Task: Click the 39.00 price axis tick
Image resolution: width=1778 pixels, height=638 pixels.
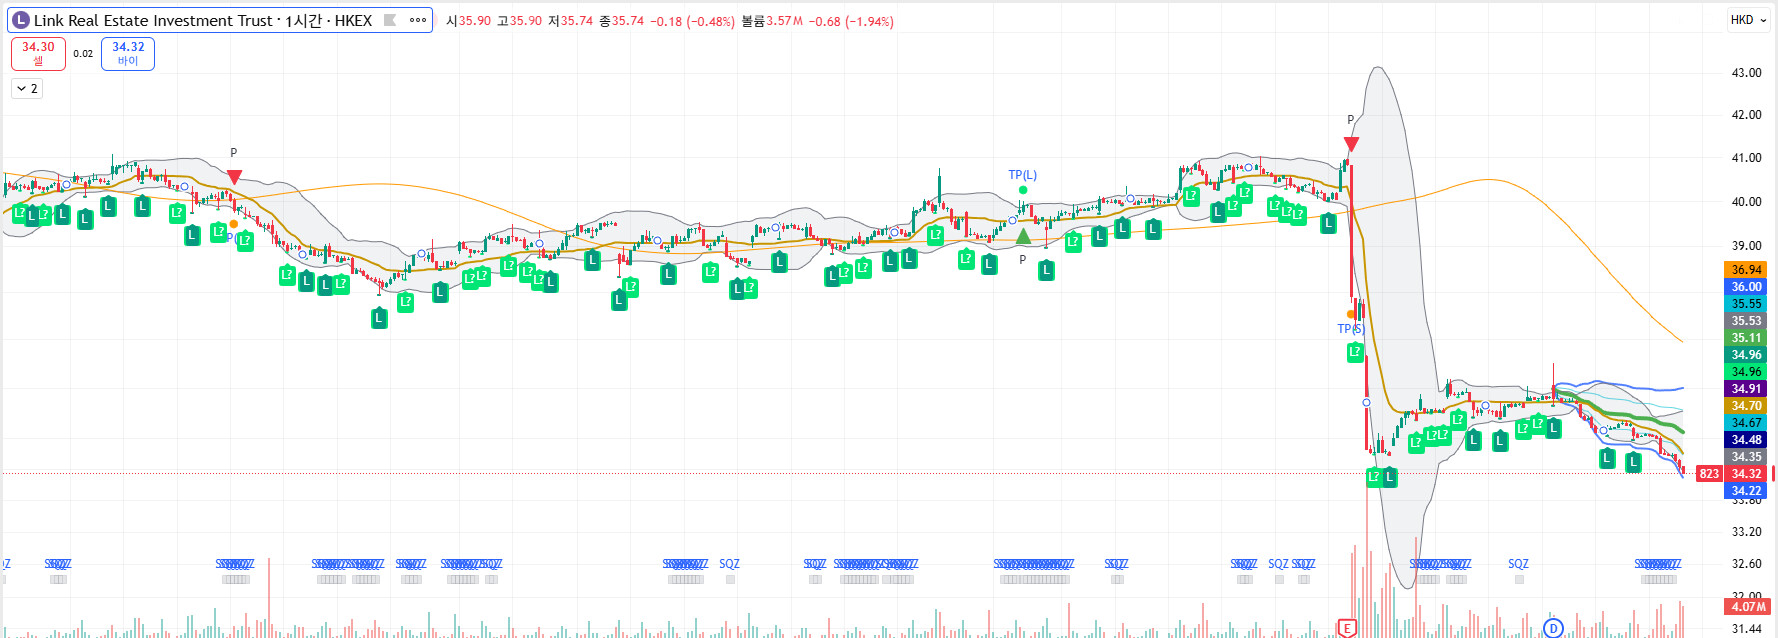Action: [x=1746, y=246]
